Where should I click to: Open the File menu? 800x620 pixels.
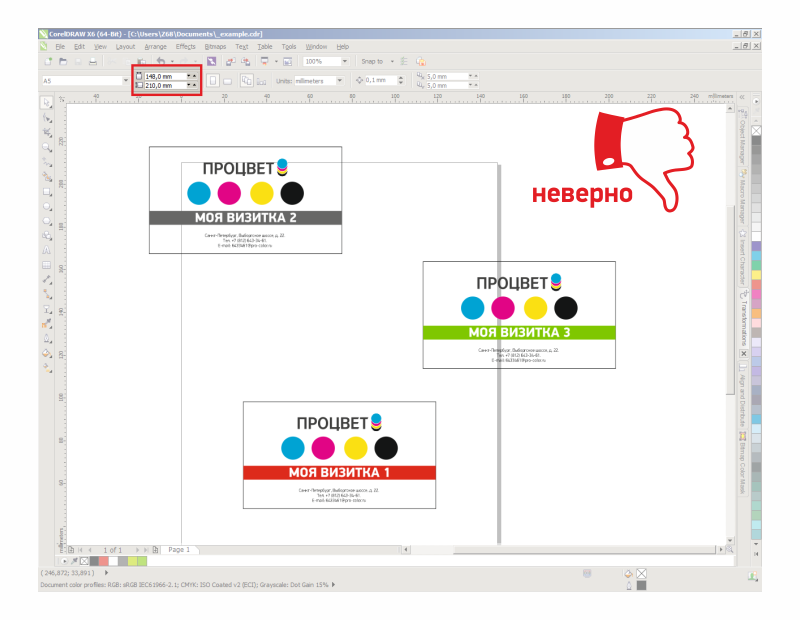60,46
